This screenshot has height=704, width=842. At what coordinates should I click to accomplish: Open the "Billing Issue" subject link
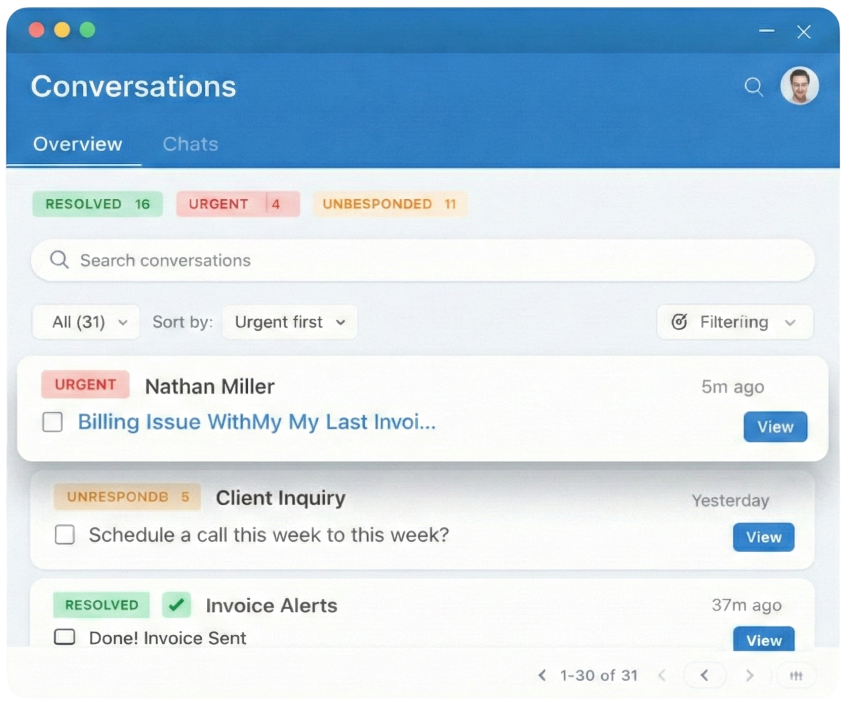coord(257,422)
